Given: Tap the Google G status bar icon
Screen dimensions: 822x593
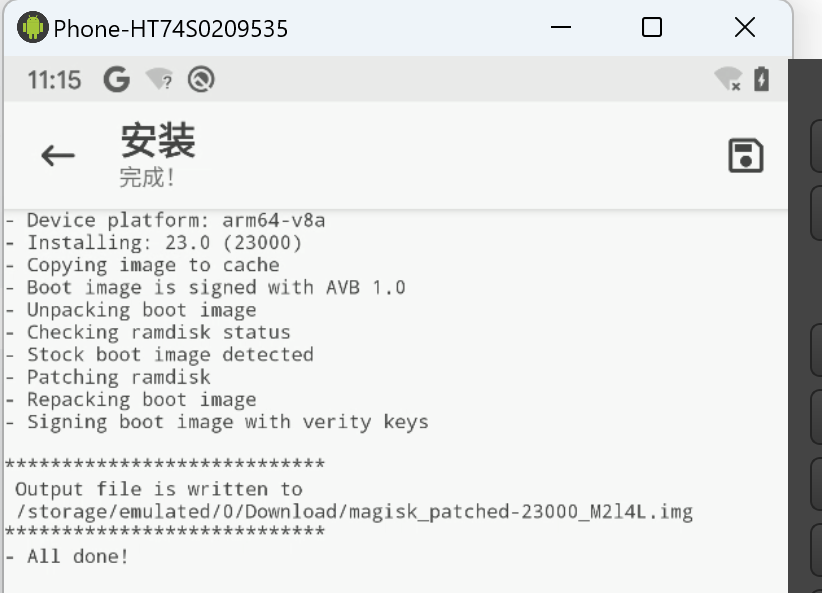Looking at the screenshot, I should click(117, 79).
